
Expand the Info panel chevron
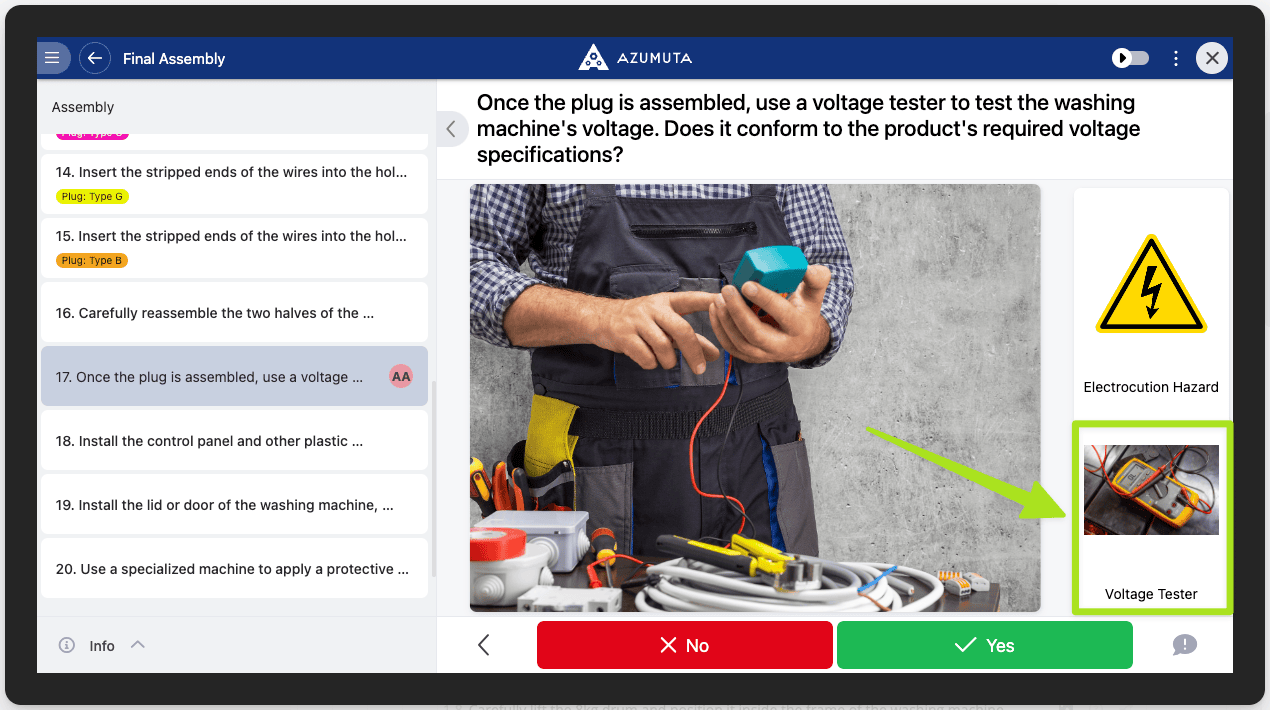[x=138, y=645]
